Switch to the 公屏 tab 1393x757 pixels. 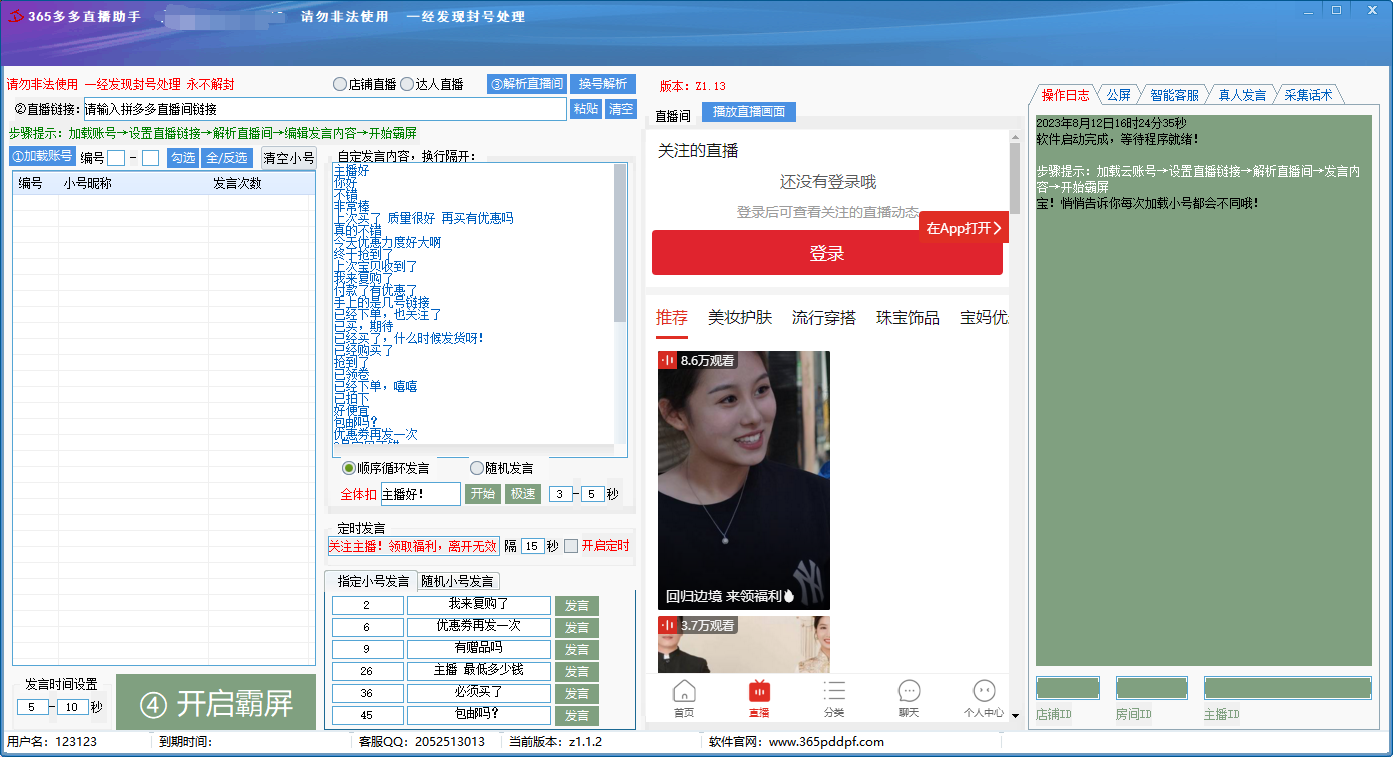[1118, 95]
